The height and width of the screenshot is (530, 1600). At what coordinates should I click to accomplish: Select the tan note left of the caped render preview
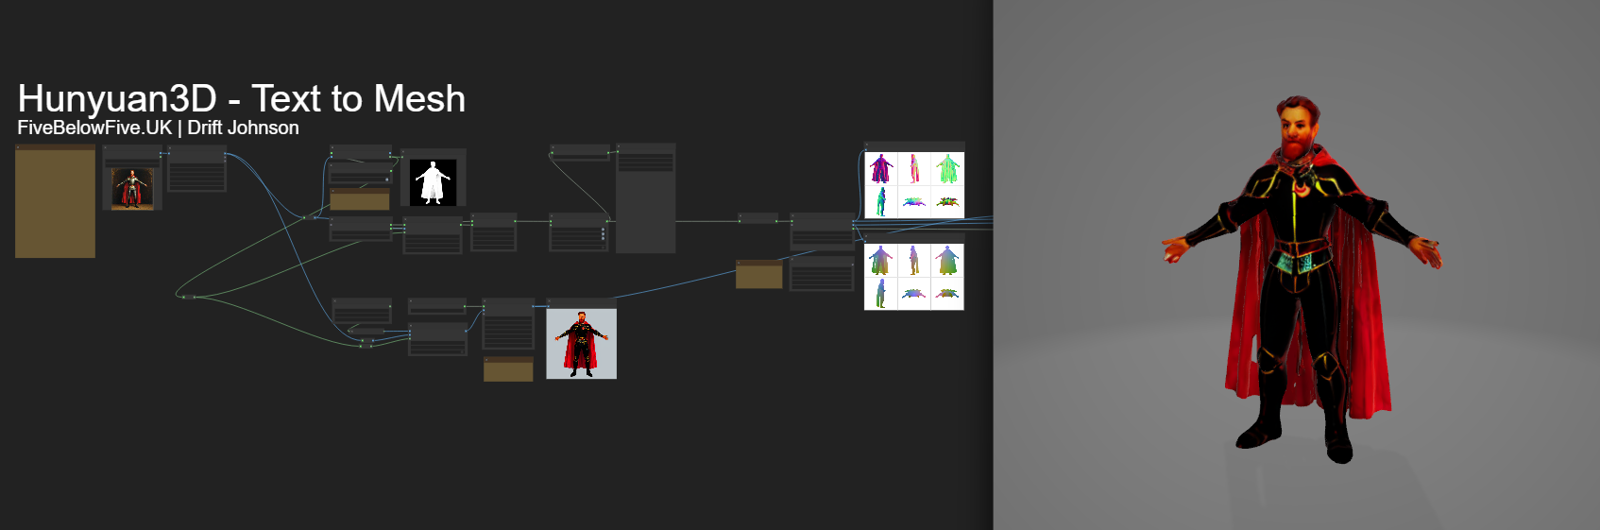click(x=508, y=369)
